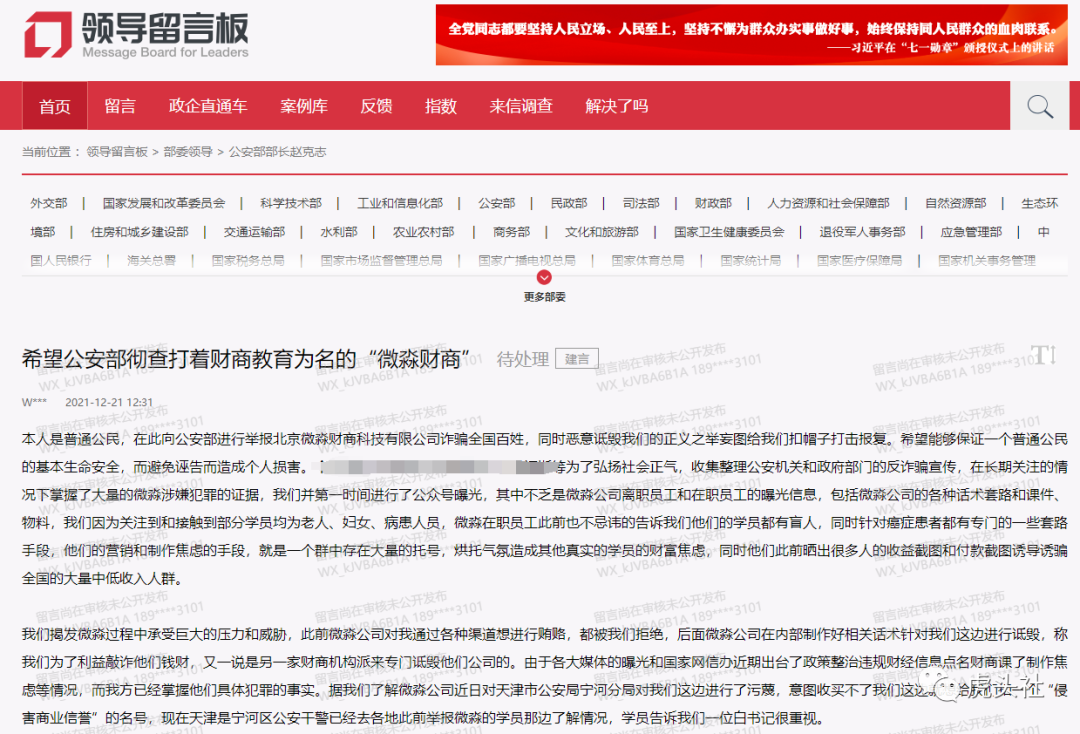Click 更多部委 label to expand list
This screenshot has height=734, width=1080.
coord(544,297)
